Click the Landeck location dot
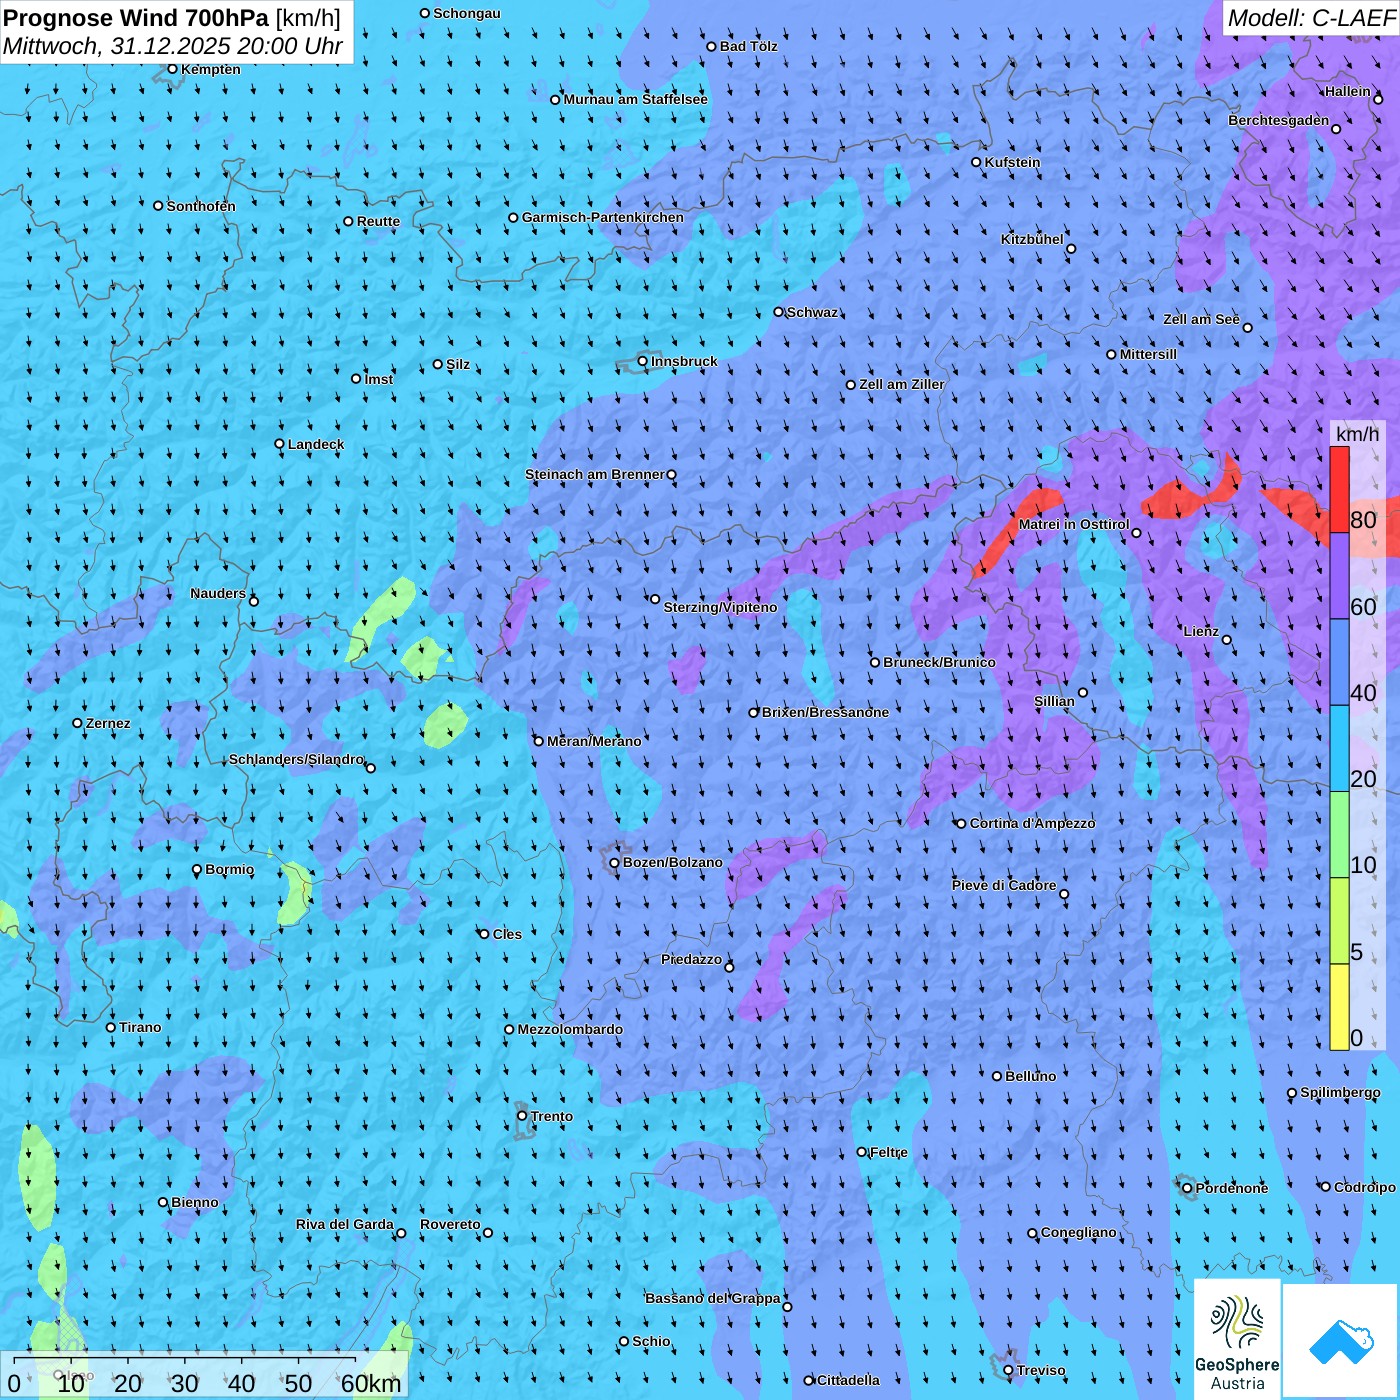Image resolution: width=1400 pixels, height=1400 pixels. coord(280,444)
